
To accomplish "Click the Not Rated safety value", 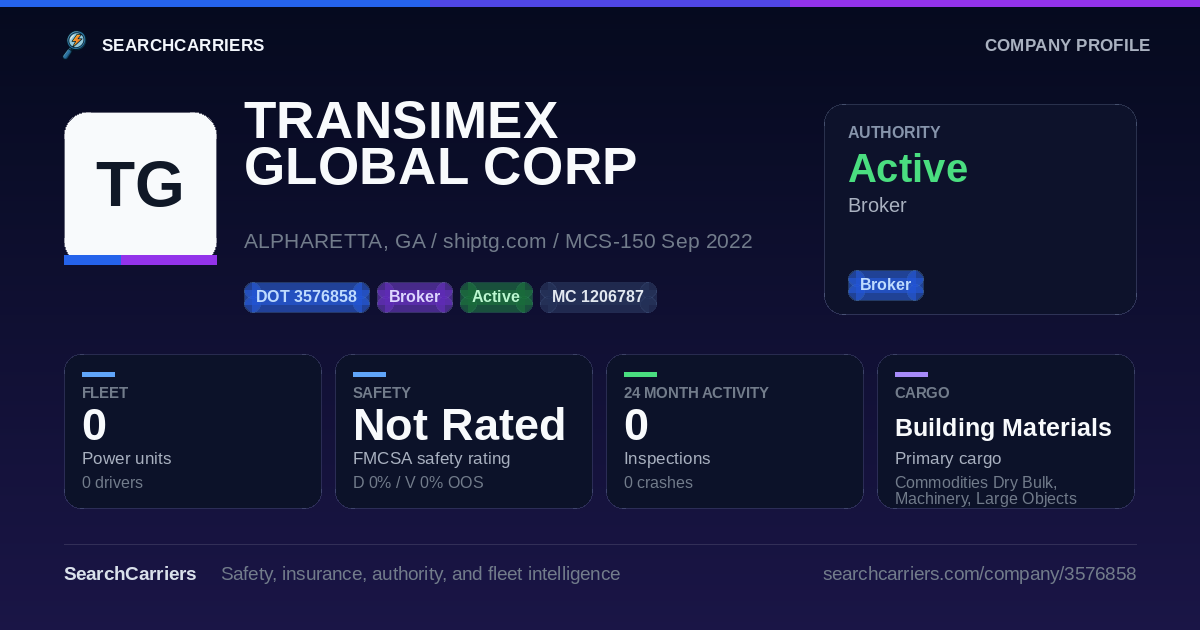I will click(x=459, y=425).
